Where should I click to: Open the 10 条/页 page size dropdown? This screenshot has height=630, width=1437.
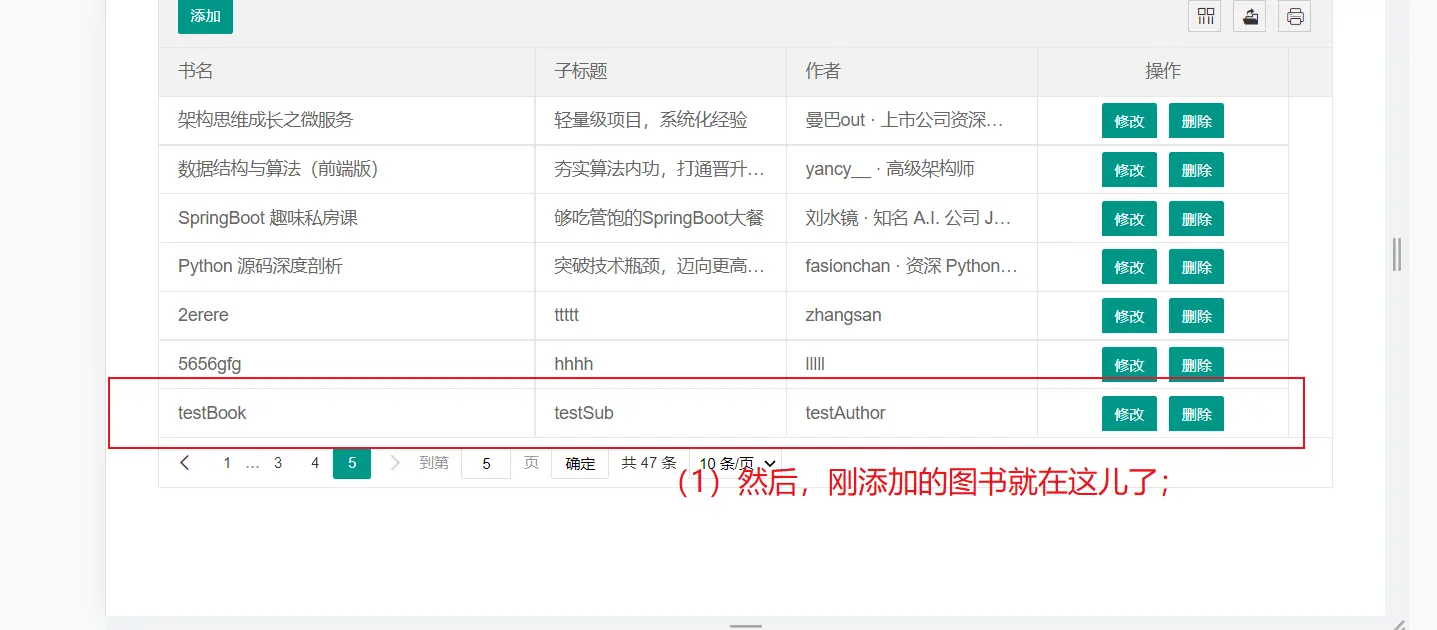click(x=738, y=463)
